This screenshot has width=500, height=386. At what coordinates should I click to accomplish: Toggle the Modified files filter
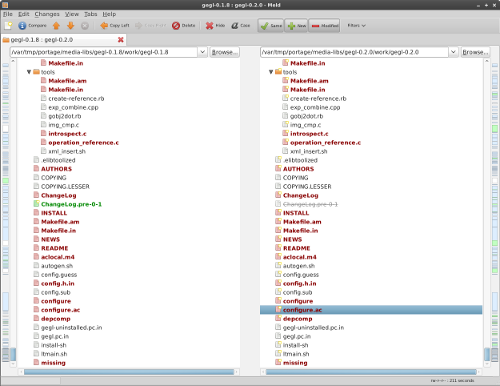coord(324,26)
